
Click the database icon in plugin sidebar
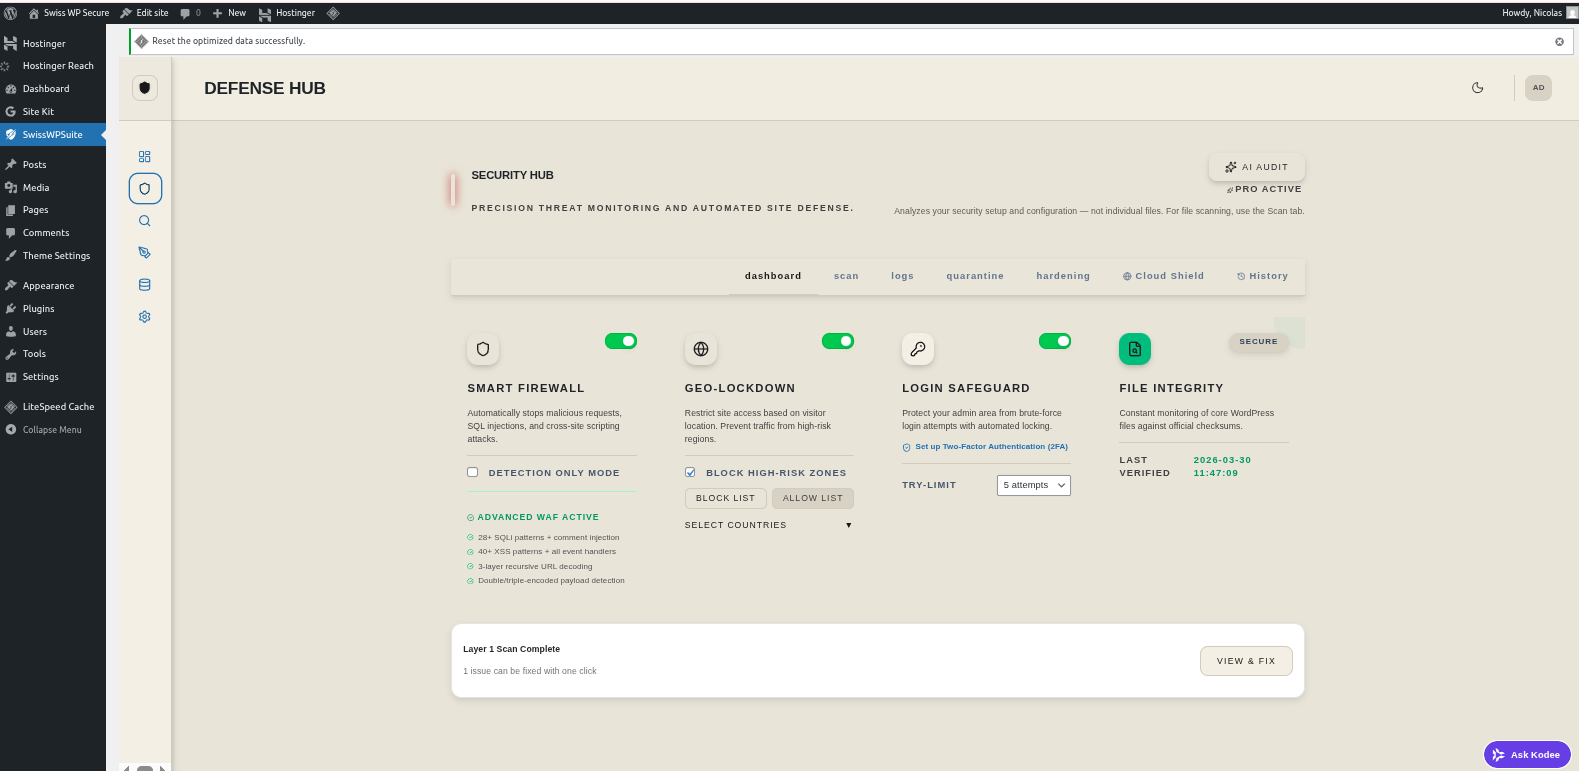(x=145, y=285)
